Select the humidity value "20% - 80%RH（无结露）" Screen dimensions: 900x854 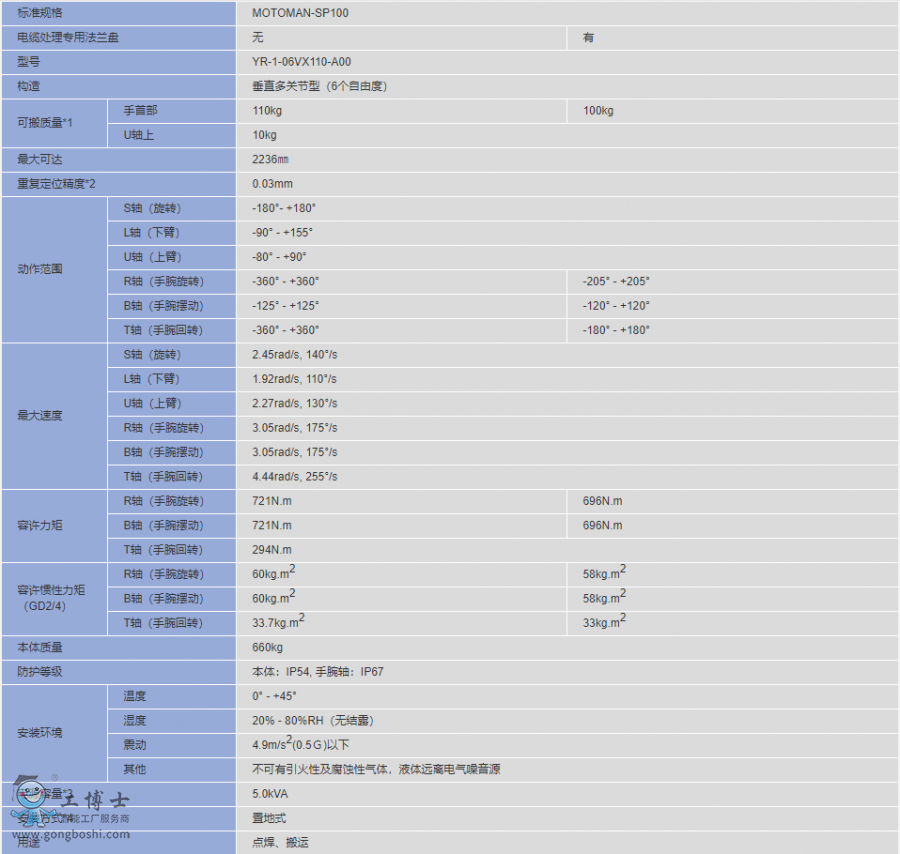pos(313,720)
